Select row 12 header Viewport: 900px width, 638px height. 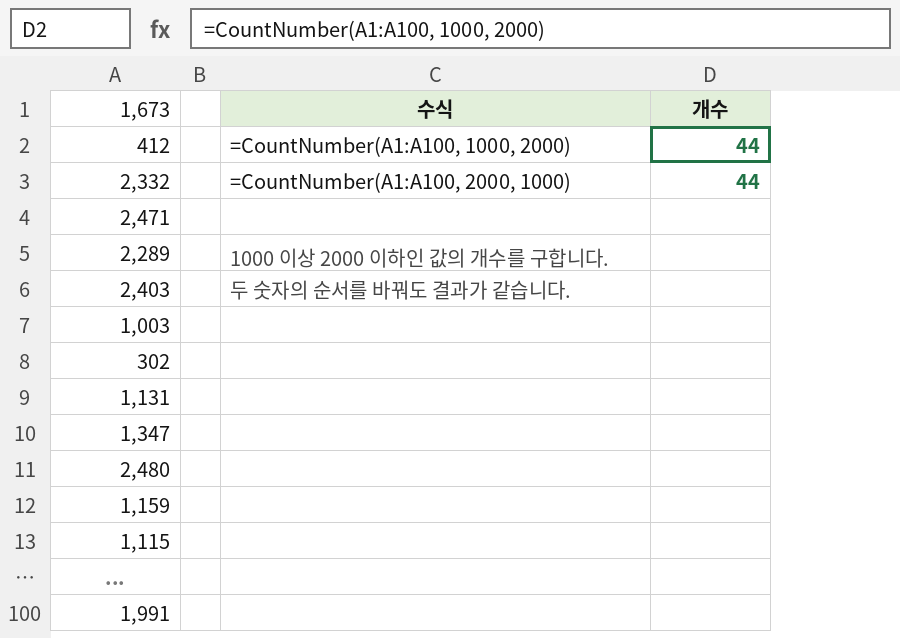[25, 505]
